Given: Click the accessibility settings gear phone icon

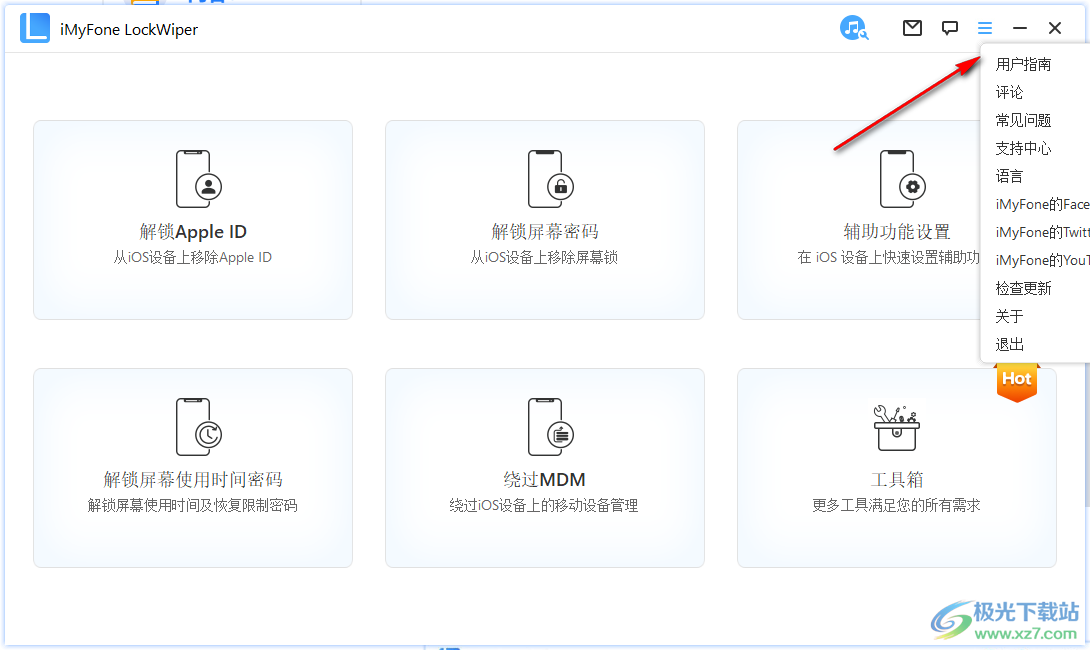Looking at the screenshot, I should [902, 179].
